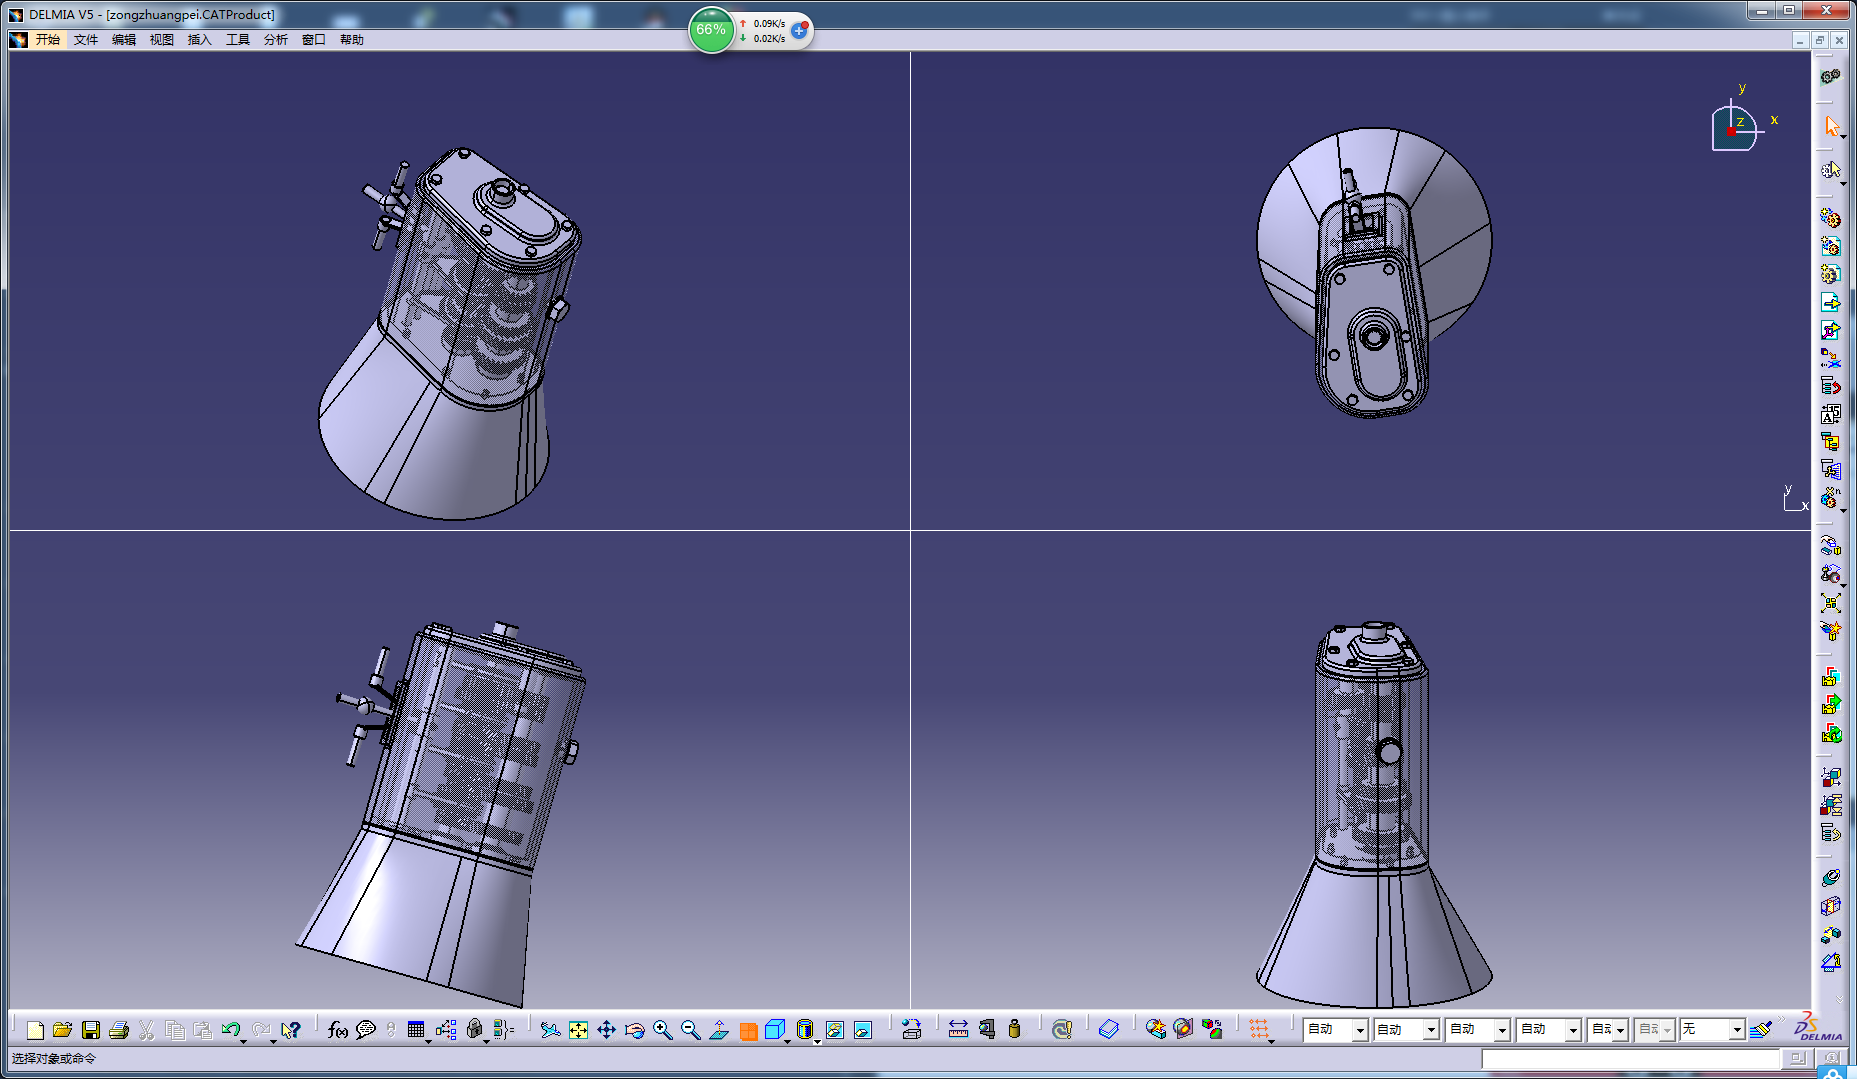Expand the fourth 自动 dropdown
Image resolution: width=1857 pixels, height=1079 pixels.
click(1573, 1030)
